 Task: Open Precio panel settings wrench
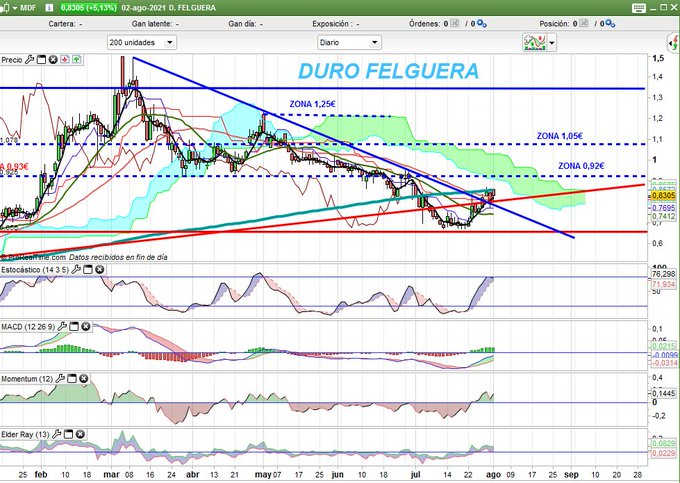pos(29,60)
